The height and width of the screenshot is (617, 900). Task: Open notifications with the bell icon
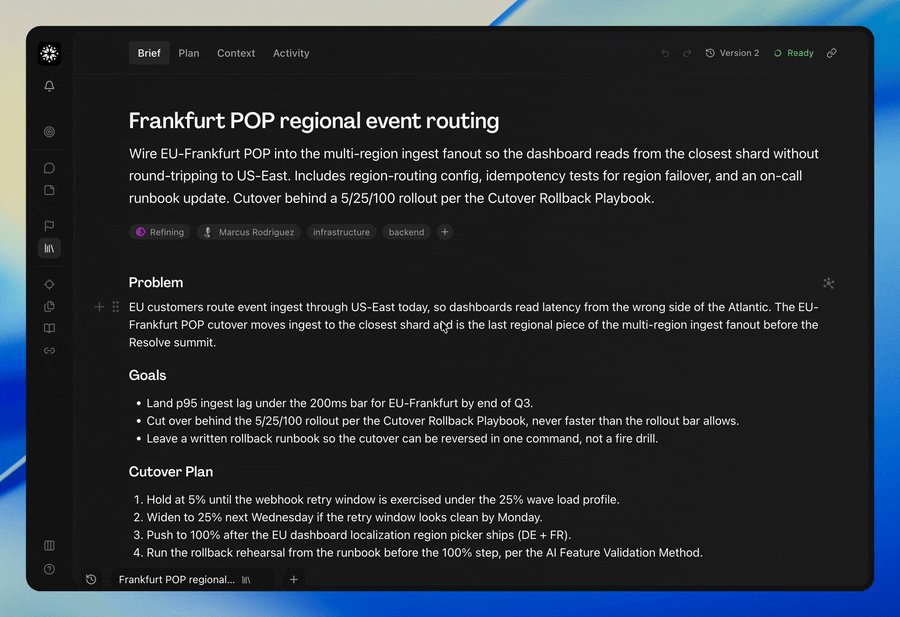coord(49,86)
